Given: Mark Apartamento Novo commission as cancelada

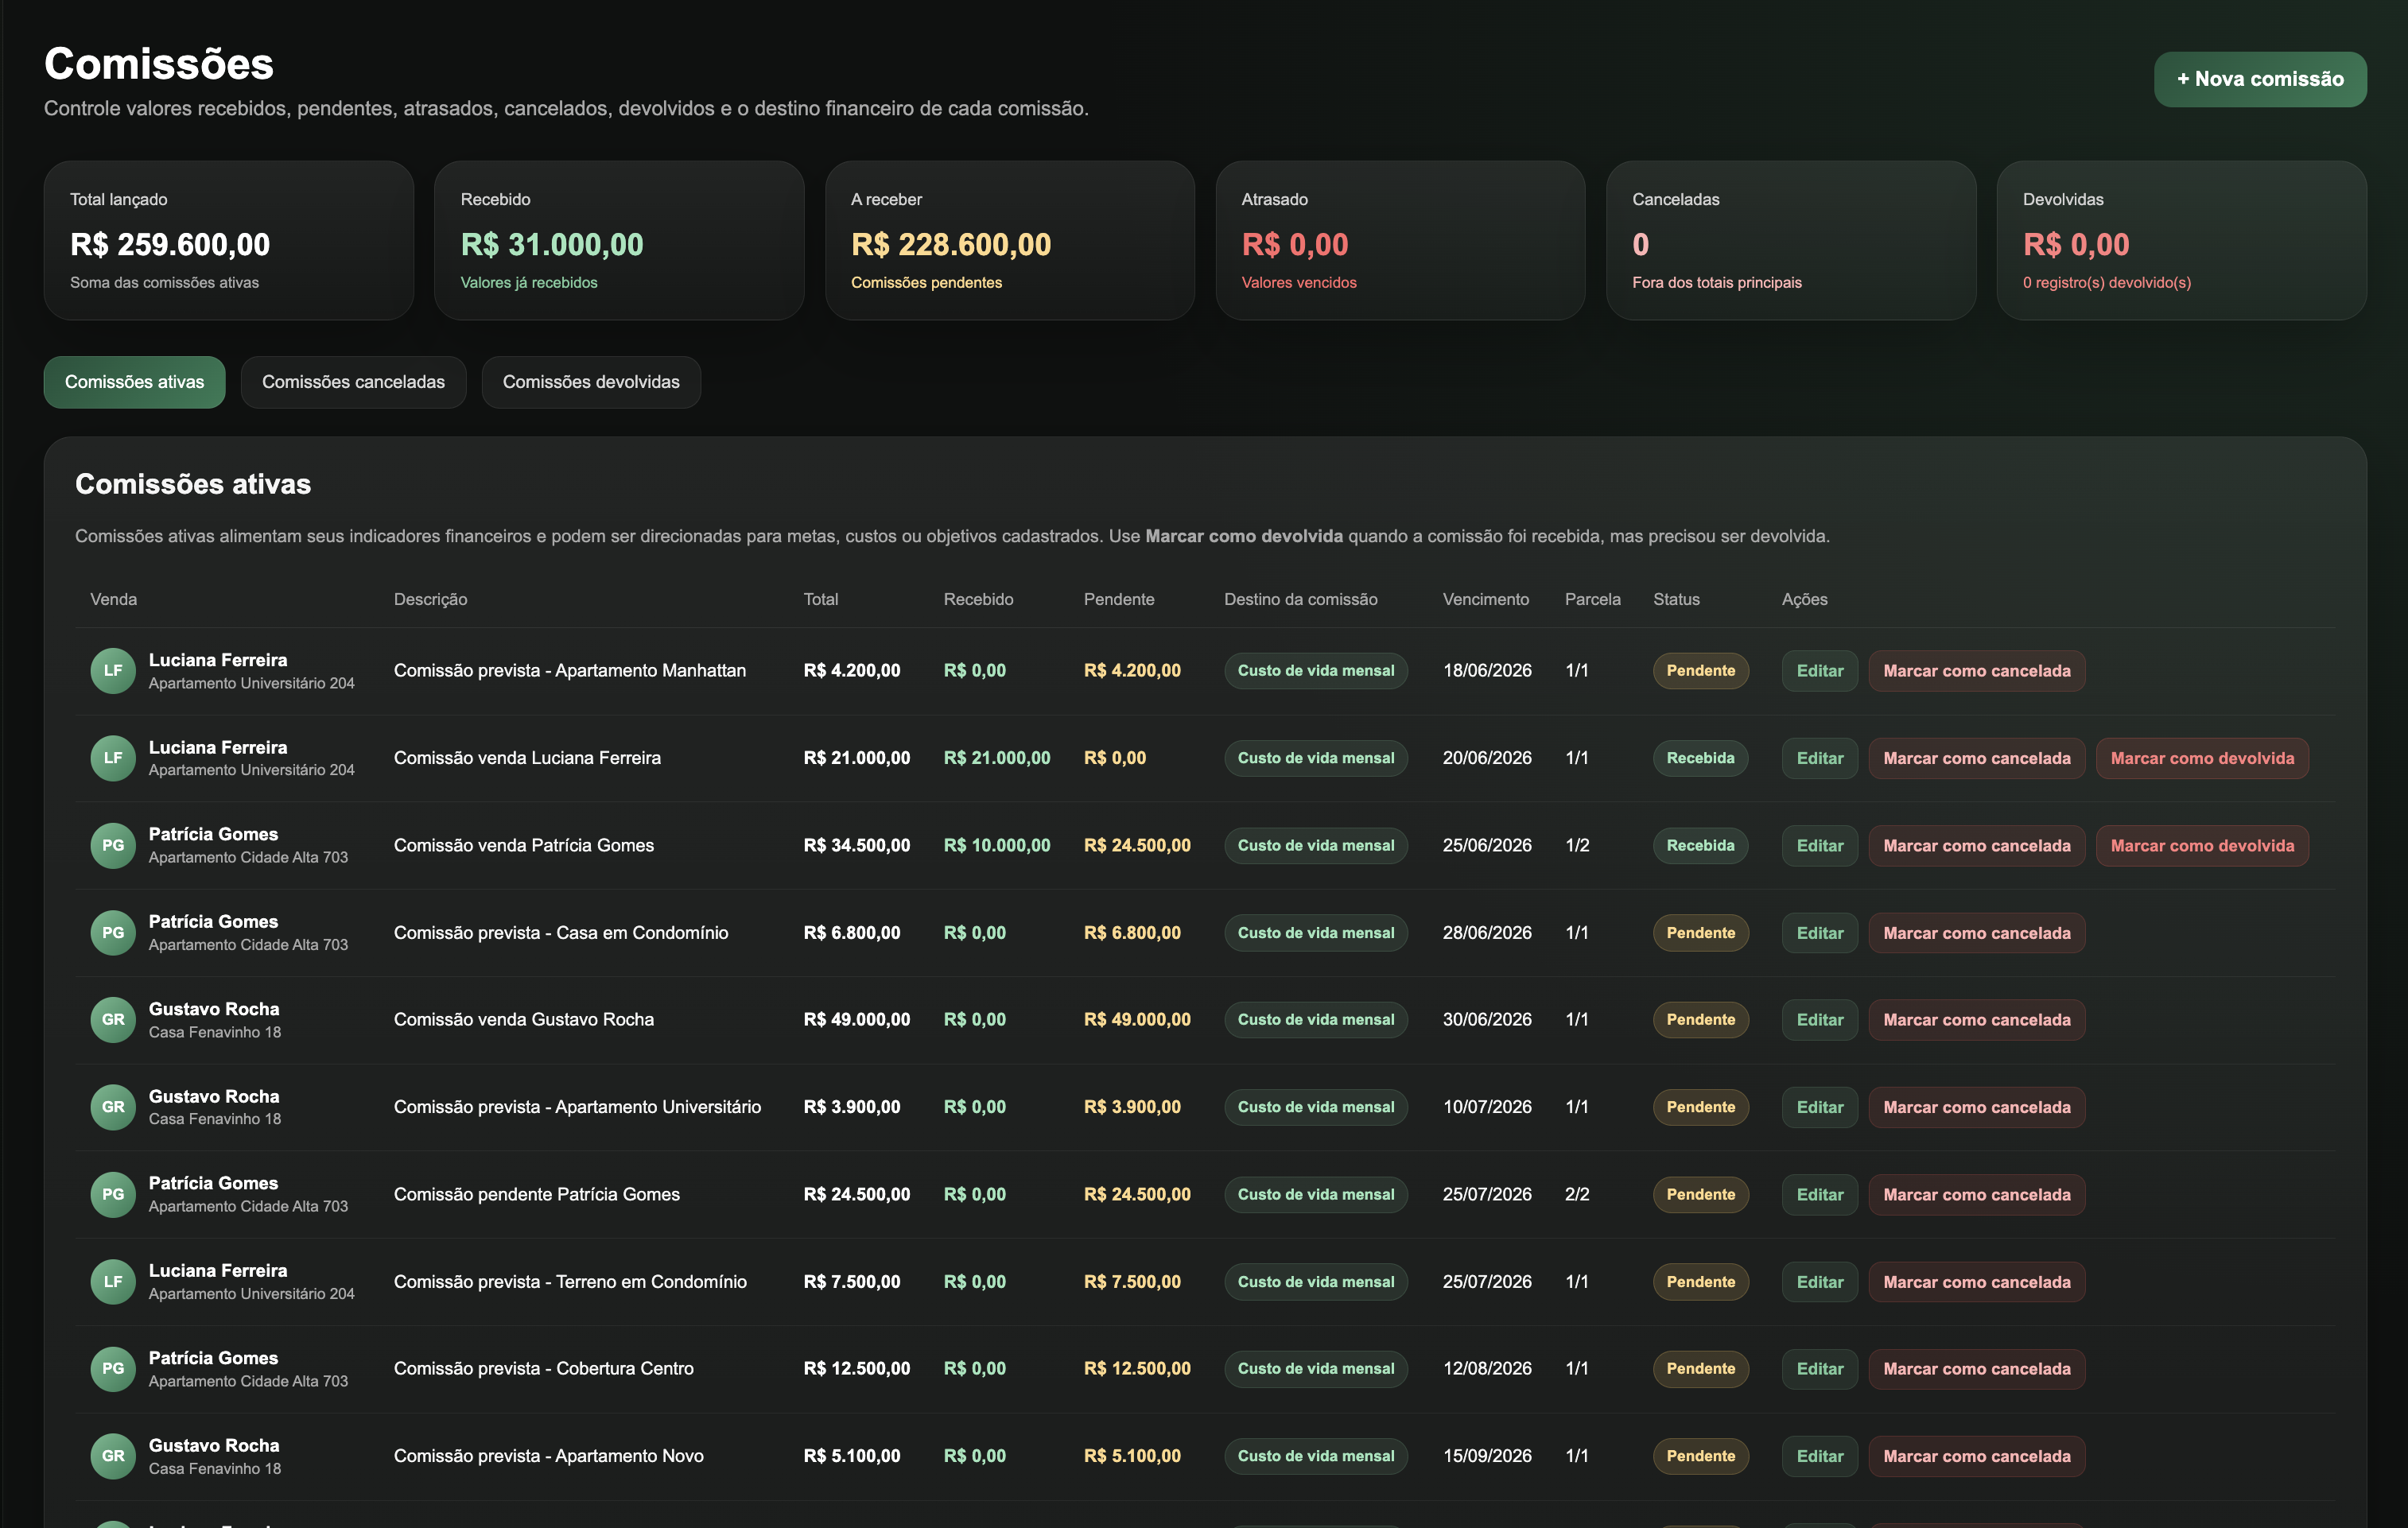Looking at the screenshot, I should pyautogui.click(x=1976, y=1456).
